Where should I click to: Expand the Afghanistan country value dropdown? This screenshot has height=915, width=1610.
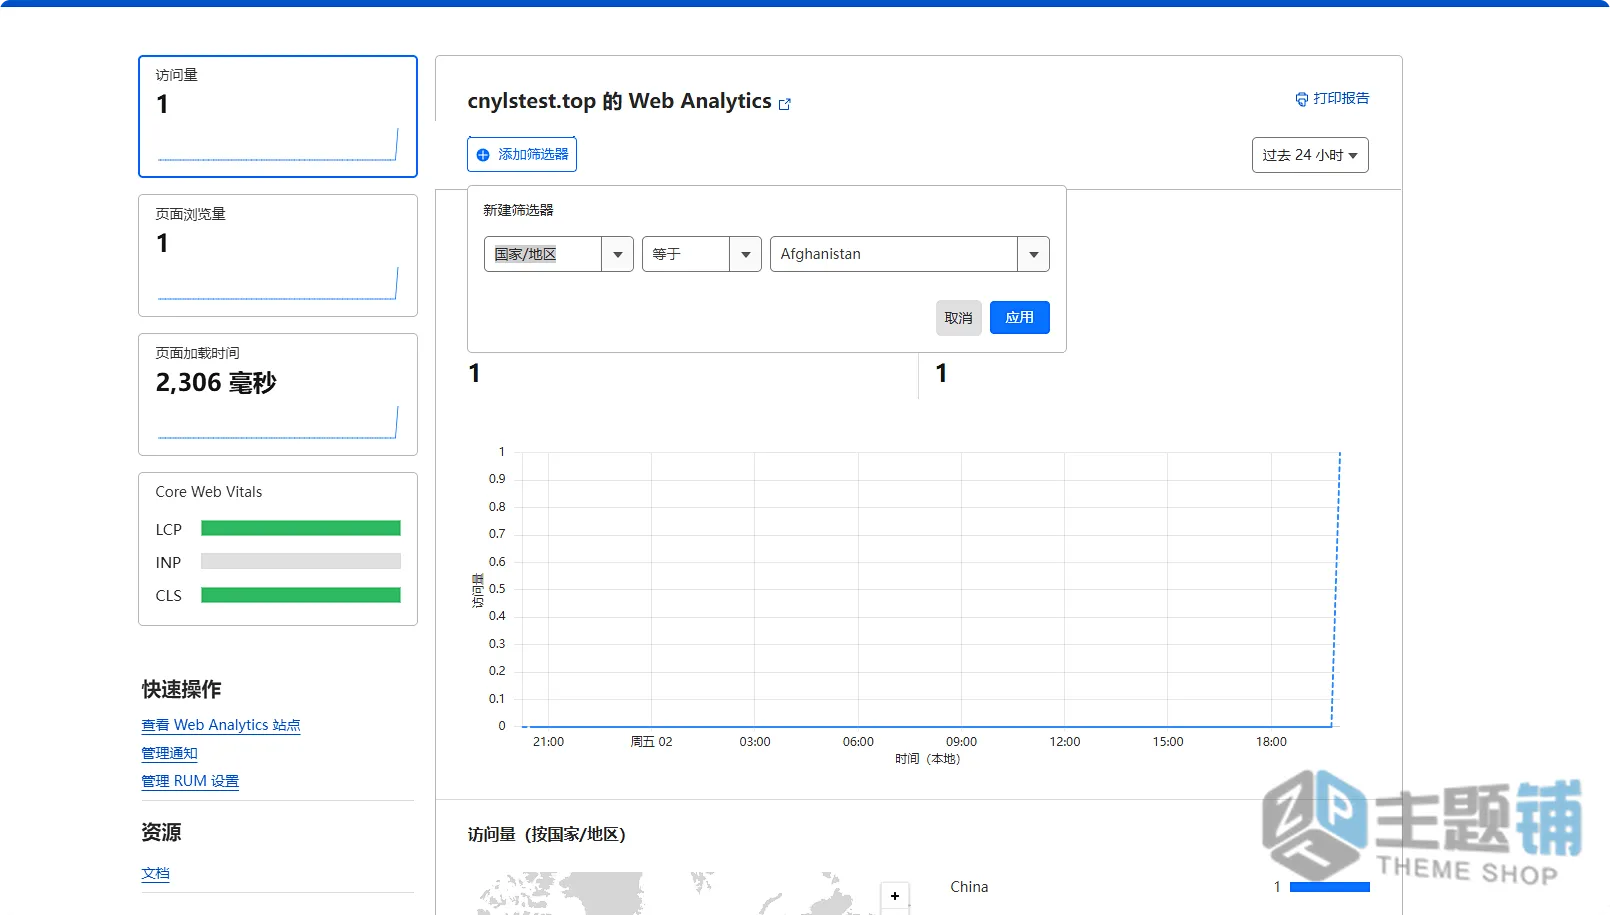(1034, 254)
